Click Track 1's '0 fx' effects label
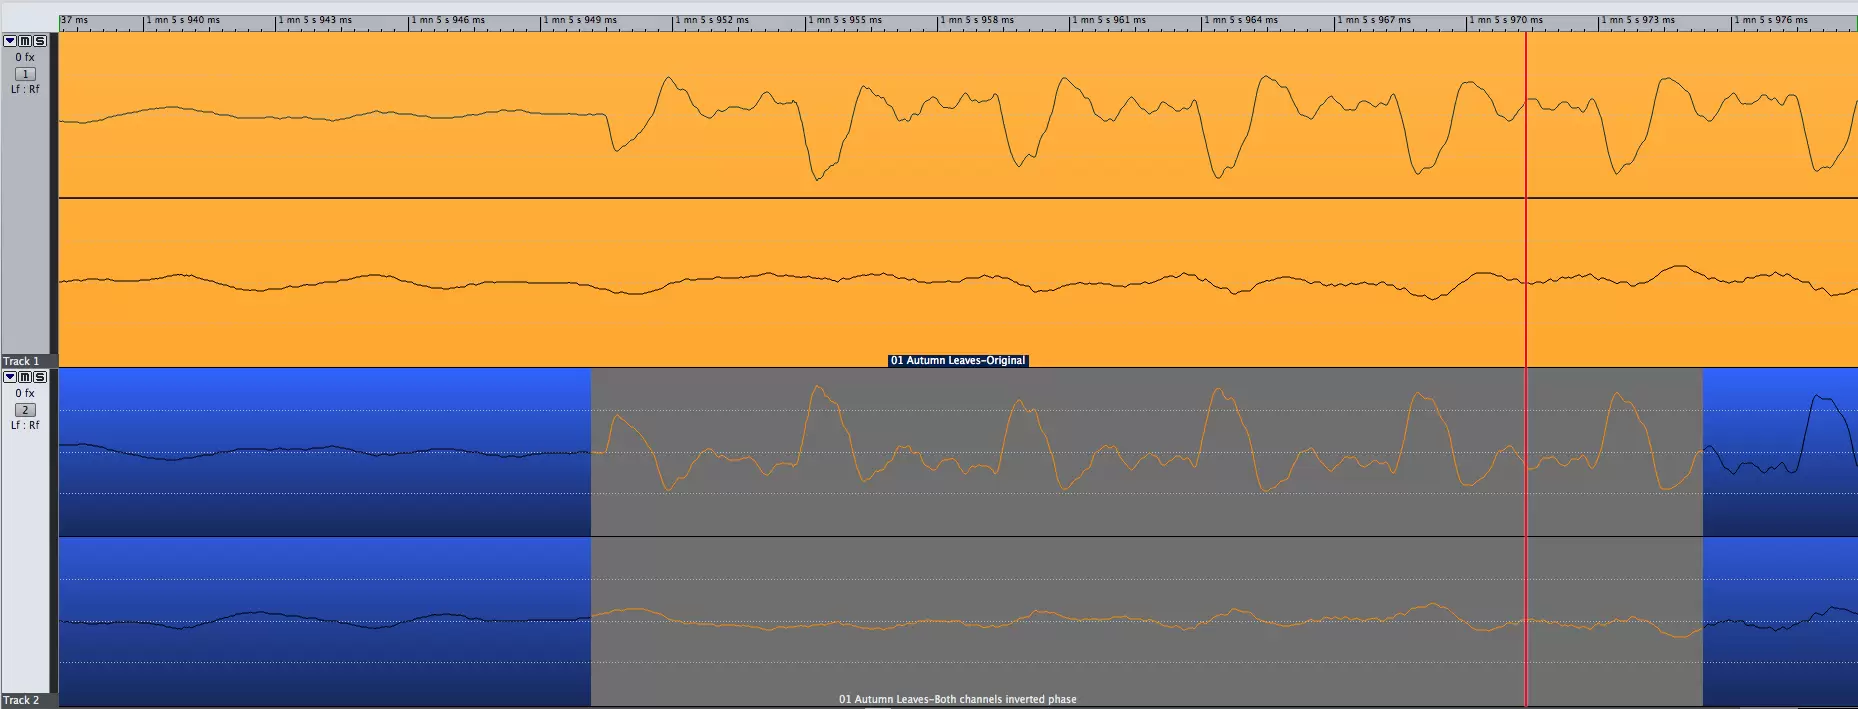The image size is (1858, 709). 25,57
